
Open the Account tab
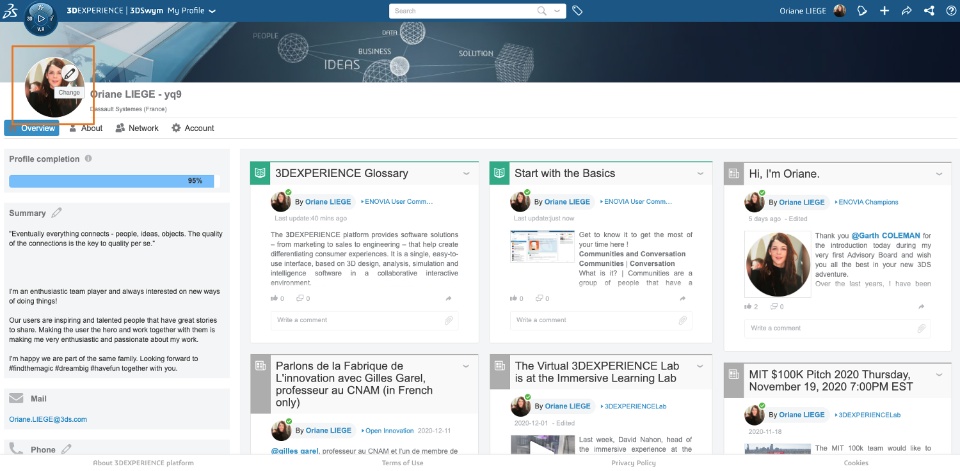pyautogui.click(x=193, y=128)
